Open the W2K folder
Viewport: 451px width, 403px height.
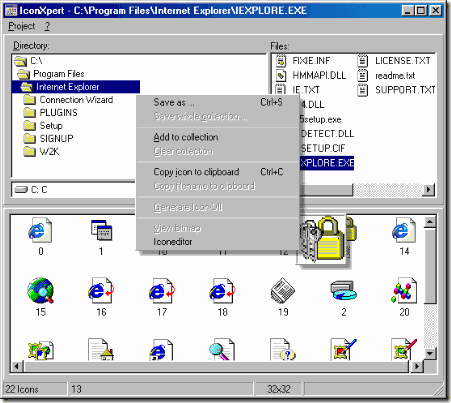(41, 152)
